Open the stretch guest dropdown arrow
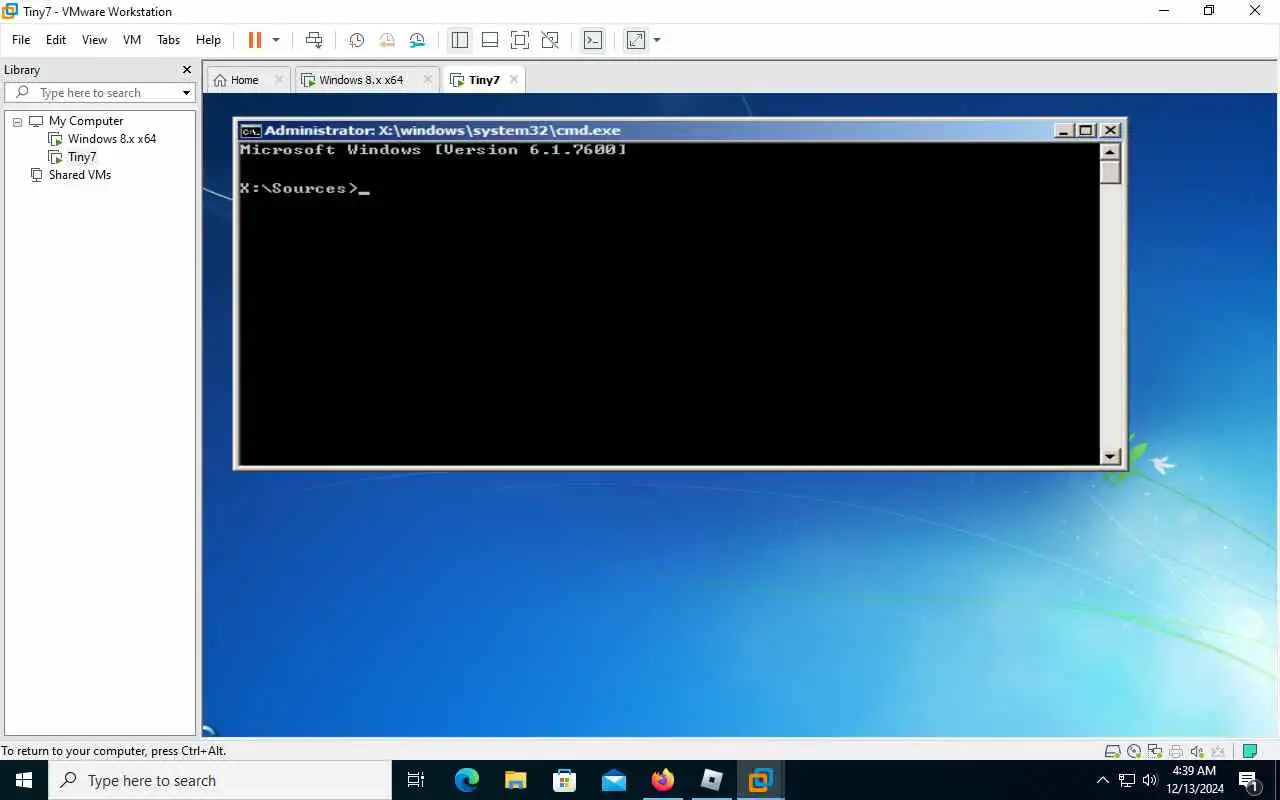The image size is (1280, 800). (x=657, y=40)
